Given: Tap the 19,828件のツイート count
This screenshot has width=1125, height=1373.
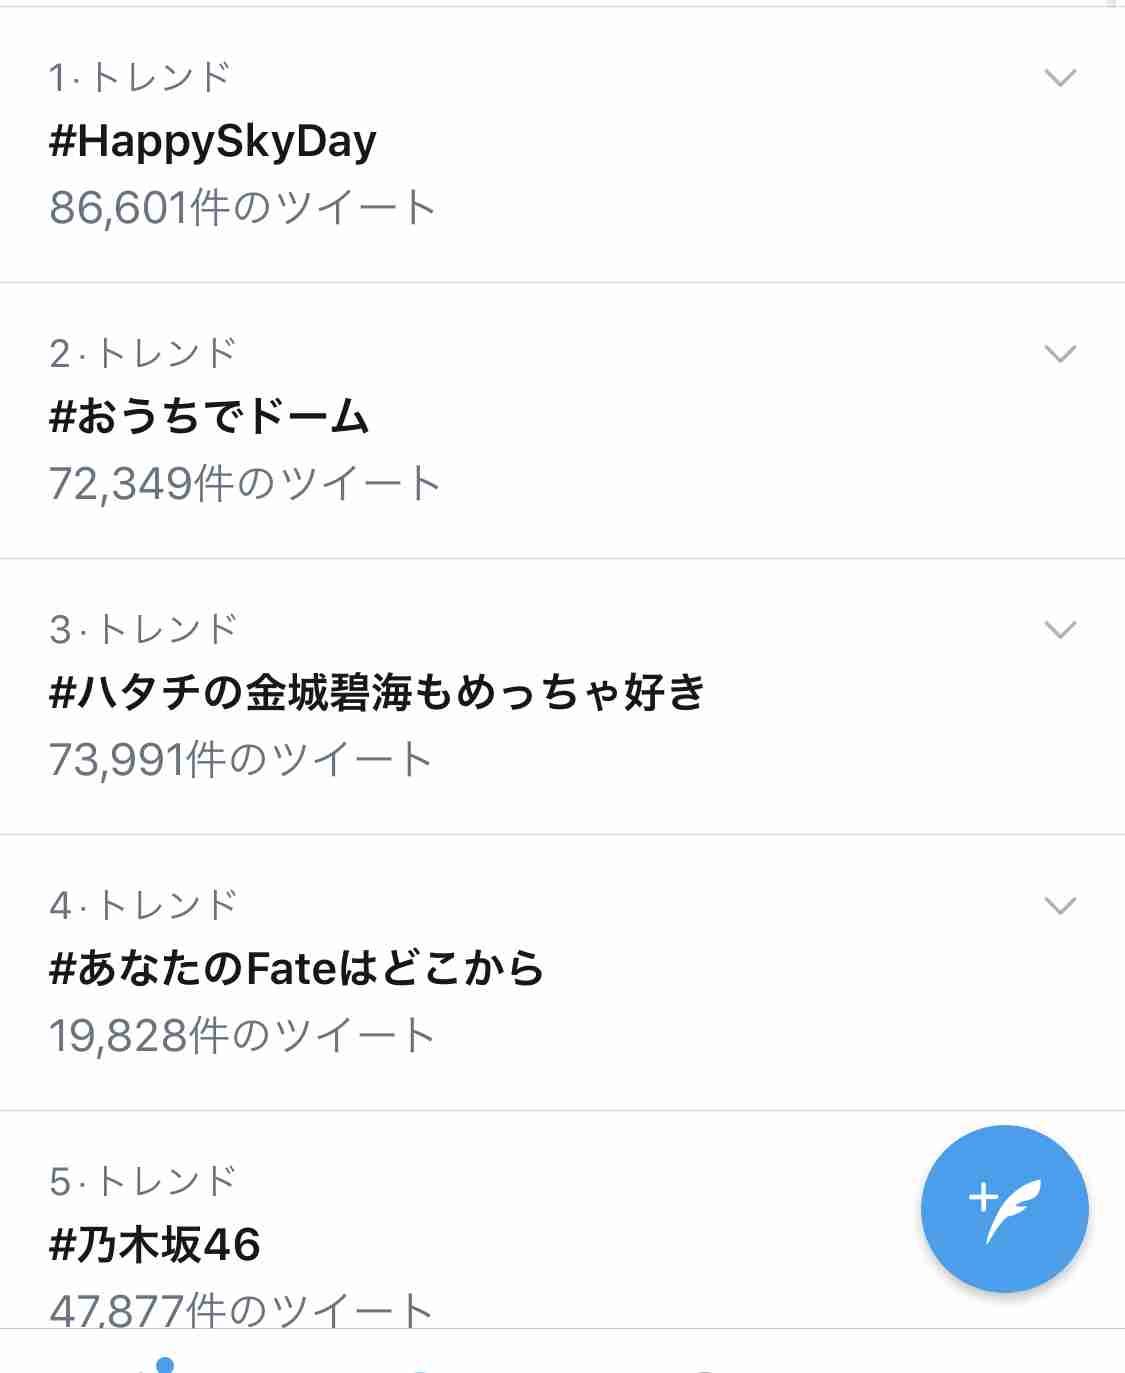Looking at the screenshot, I should click(x=242, y=1036).
